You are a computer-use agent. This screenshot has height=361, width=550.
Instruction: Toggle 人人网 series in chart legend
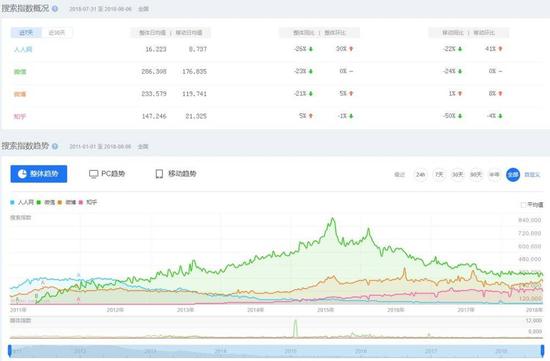22,202
